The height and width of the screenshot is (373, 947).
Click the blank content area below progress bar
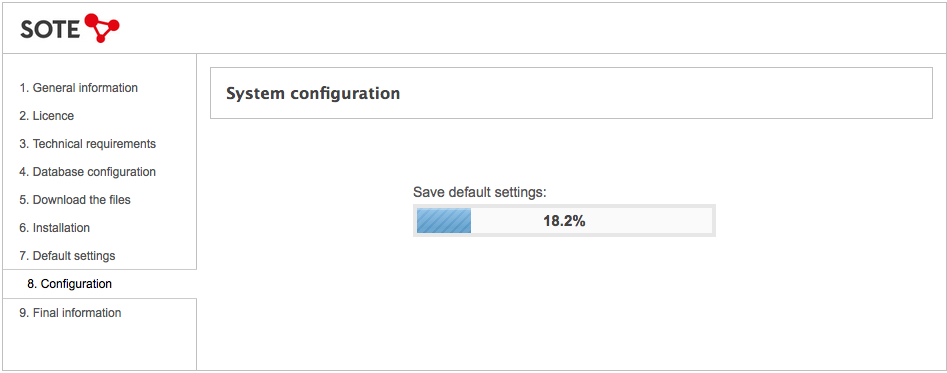coord(571,302)
